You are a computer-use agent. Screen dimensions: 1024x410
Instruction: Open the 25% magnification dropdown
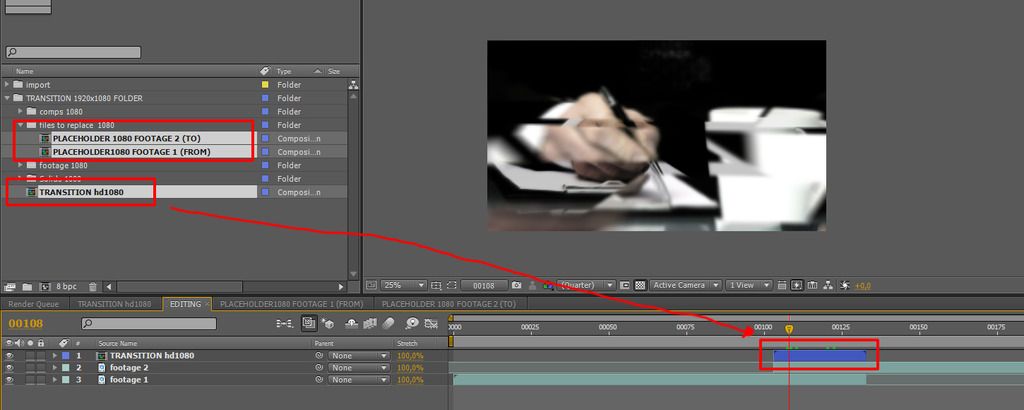coord(405,285)
